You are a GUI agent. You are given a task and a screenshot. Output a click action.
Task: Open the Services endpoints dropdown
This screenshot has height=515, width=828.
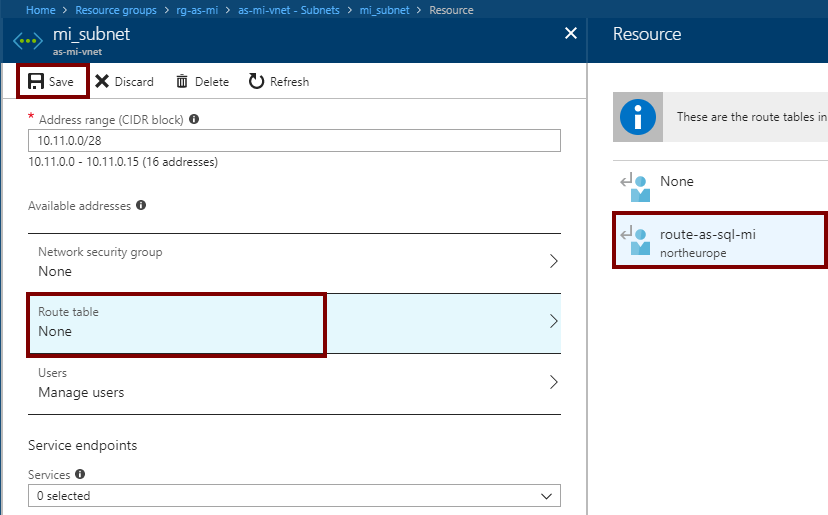pyautogui.click(x=294, y=496)
